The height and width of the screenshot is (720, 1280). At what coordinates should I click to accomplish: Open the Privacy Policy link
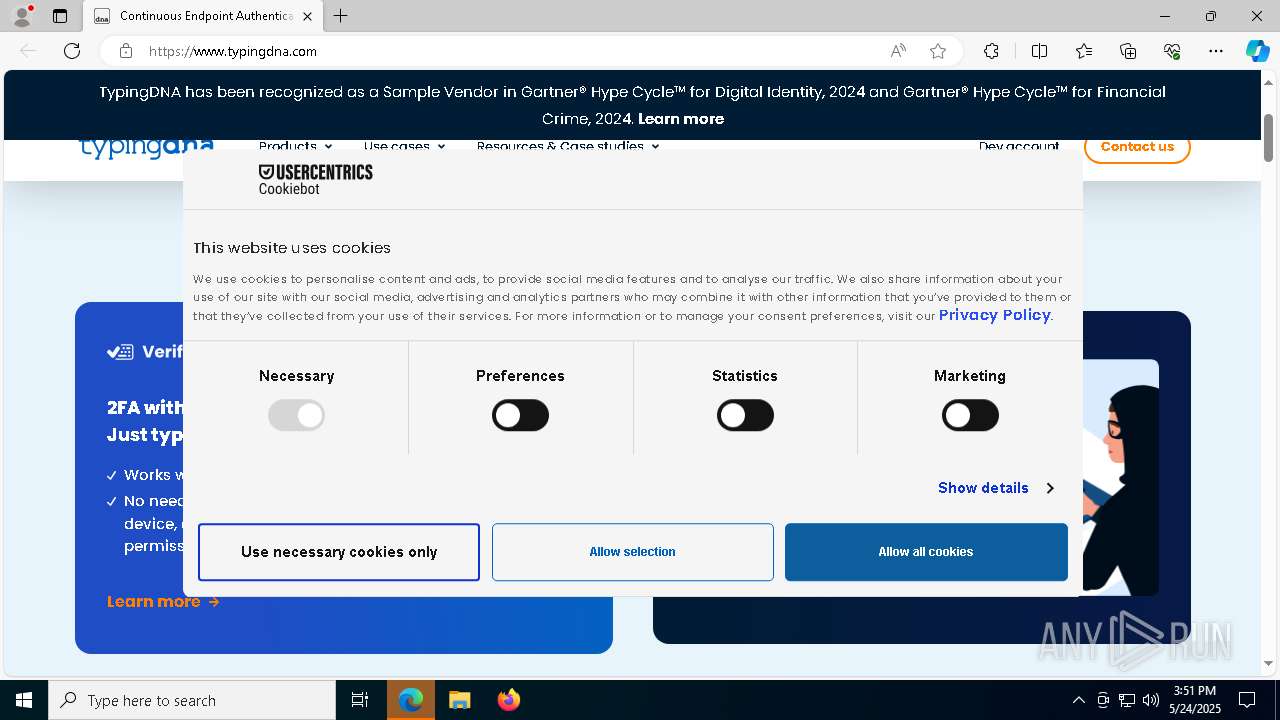(x=994, y=315)
